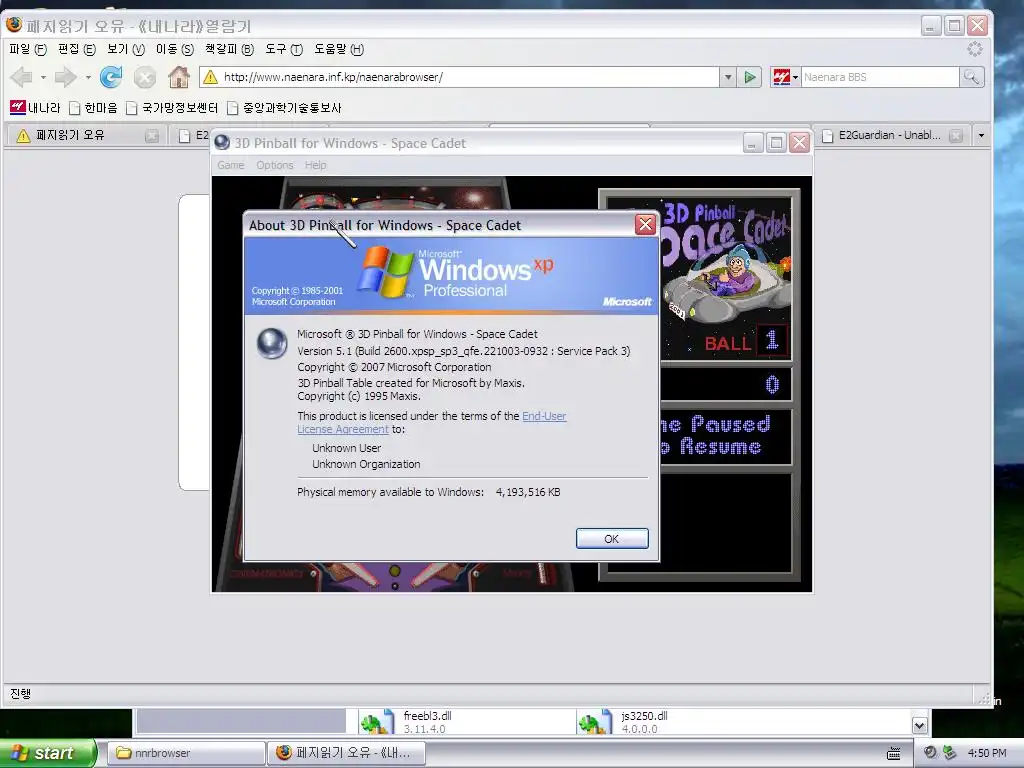The image size is (1024, 768).
Task: Open the forward history dropdown arrow
Action: point(88,77)
